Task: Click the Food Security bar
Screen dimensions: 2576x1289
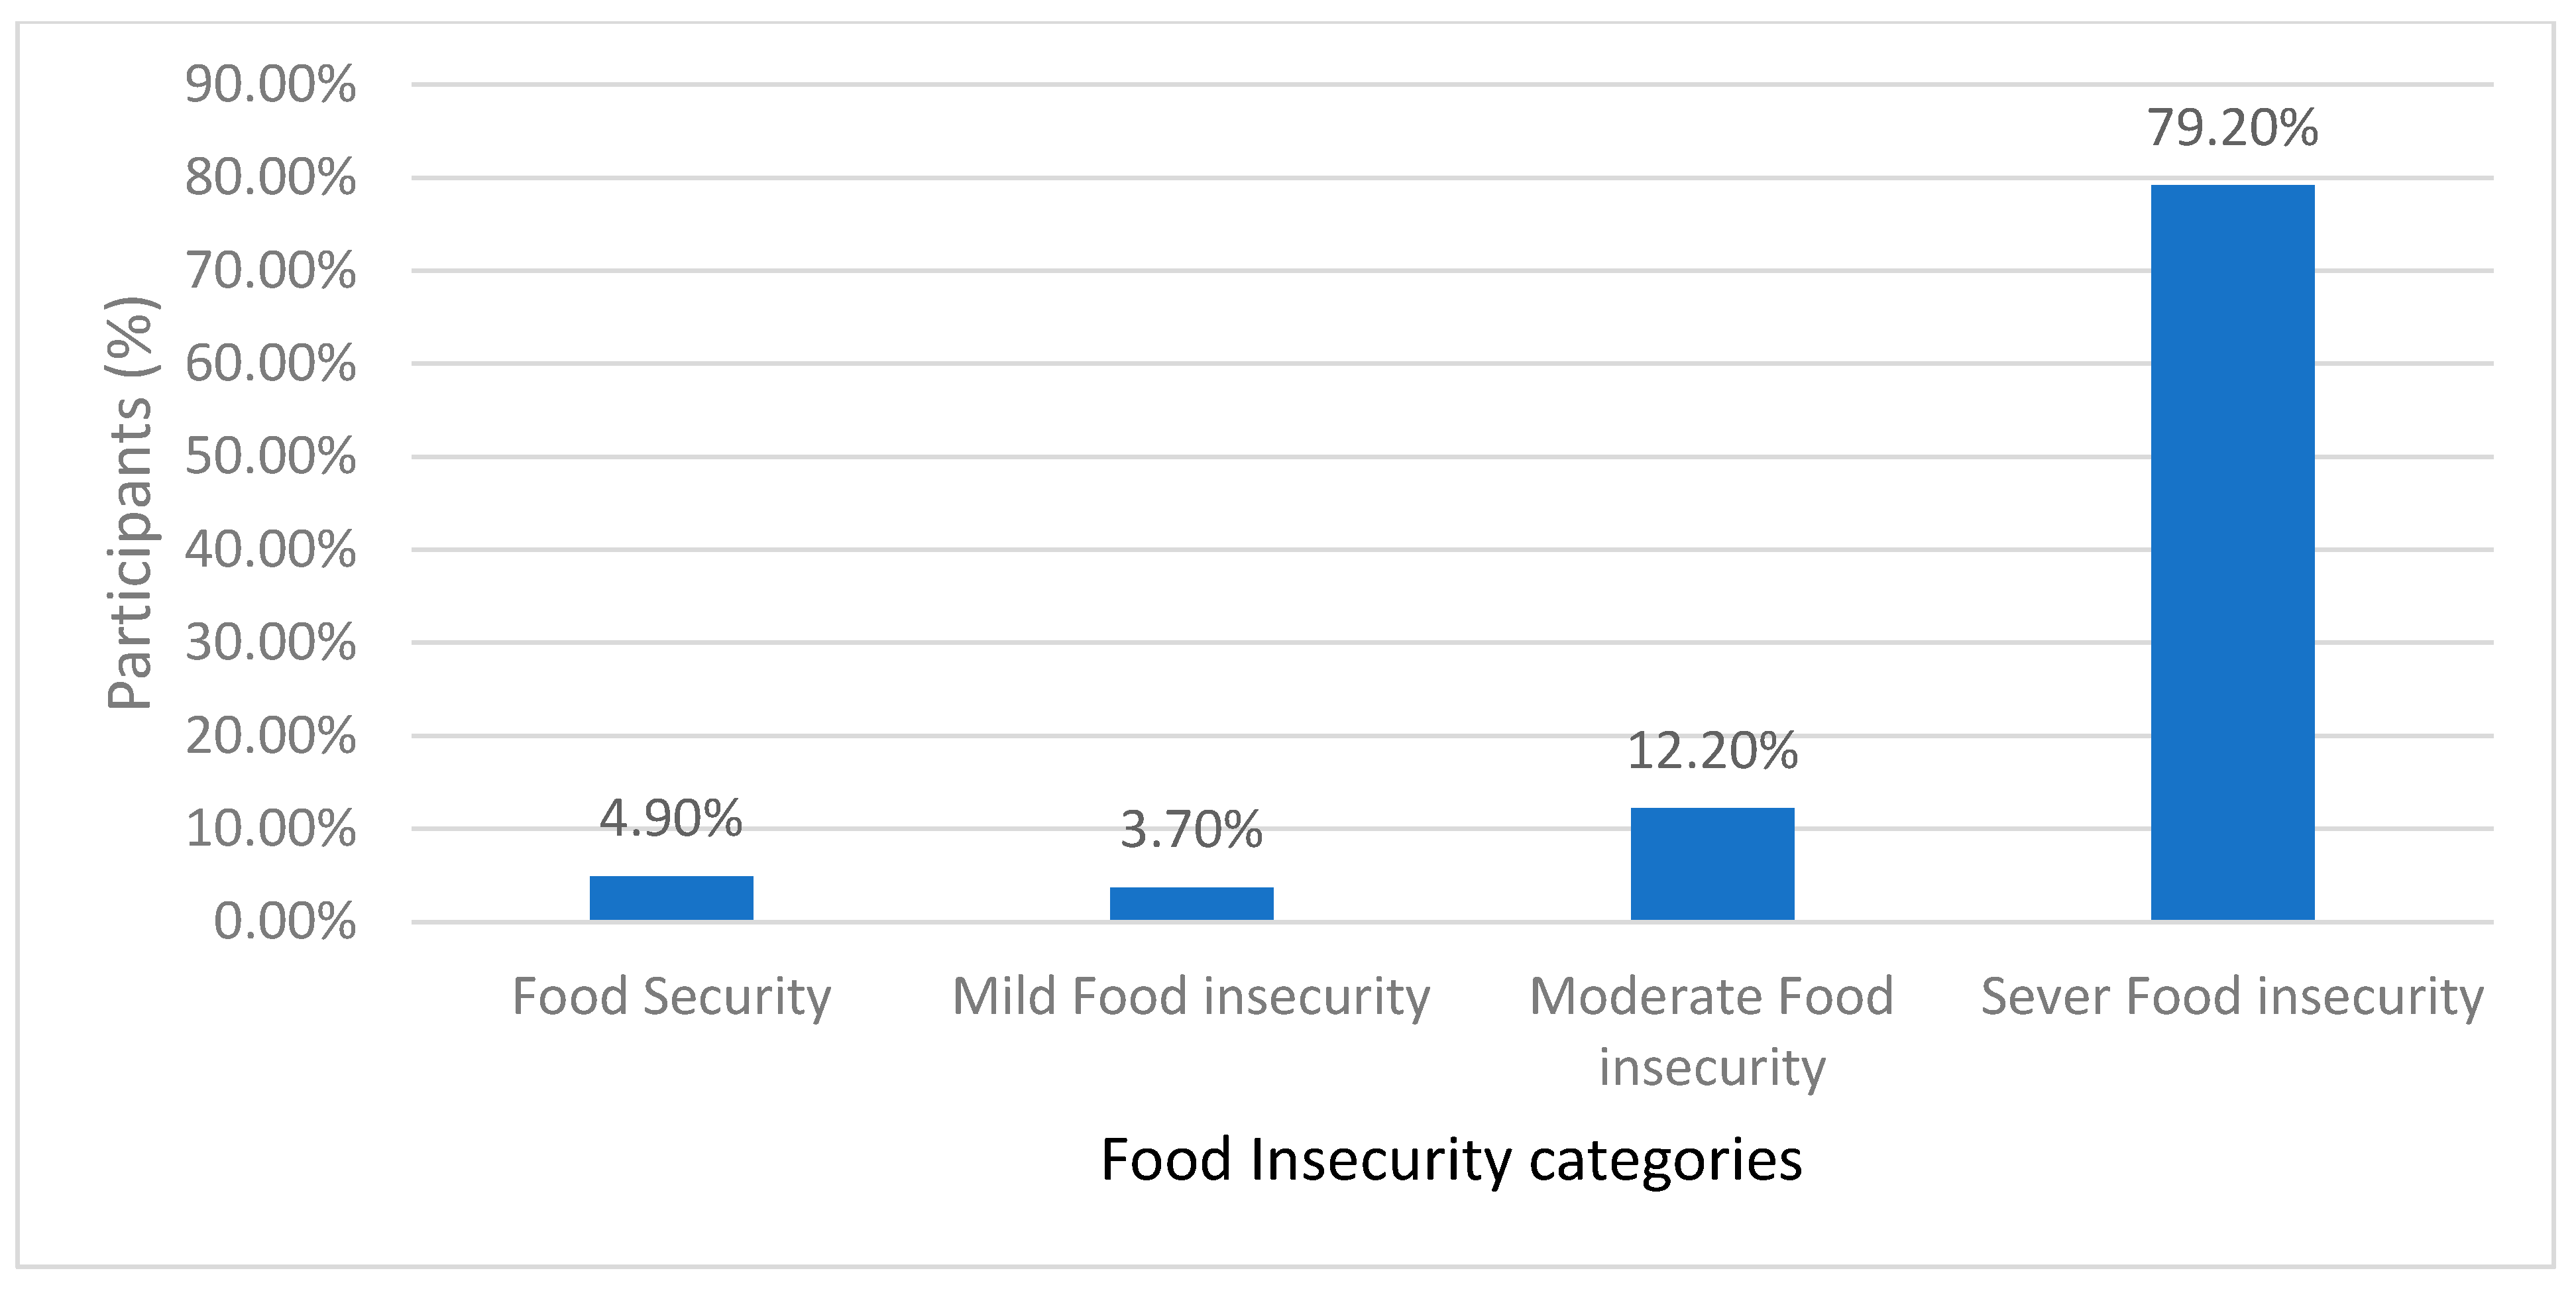Action: tap(671, 897)
